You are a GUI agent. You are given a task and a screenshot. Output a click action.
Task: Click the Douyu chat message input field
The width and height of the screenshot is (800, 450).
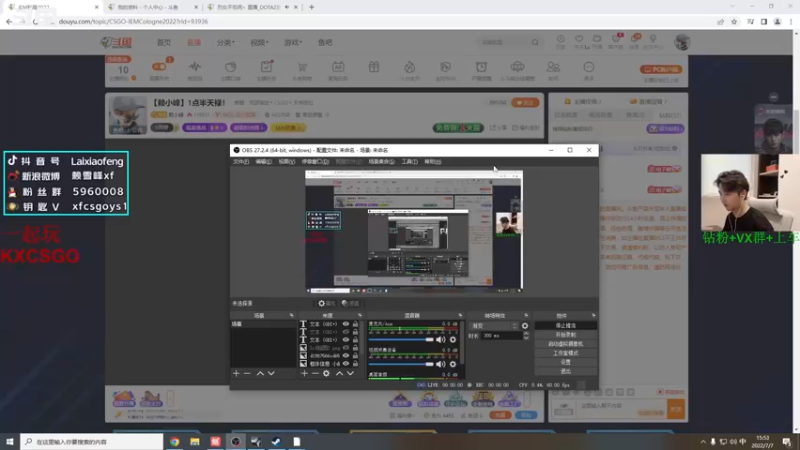pos(621,407)
